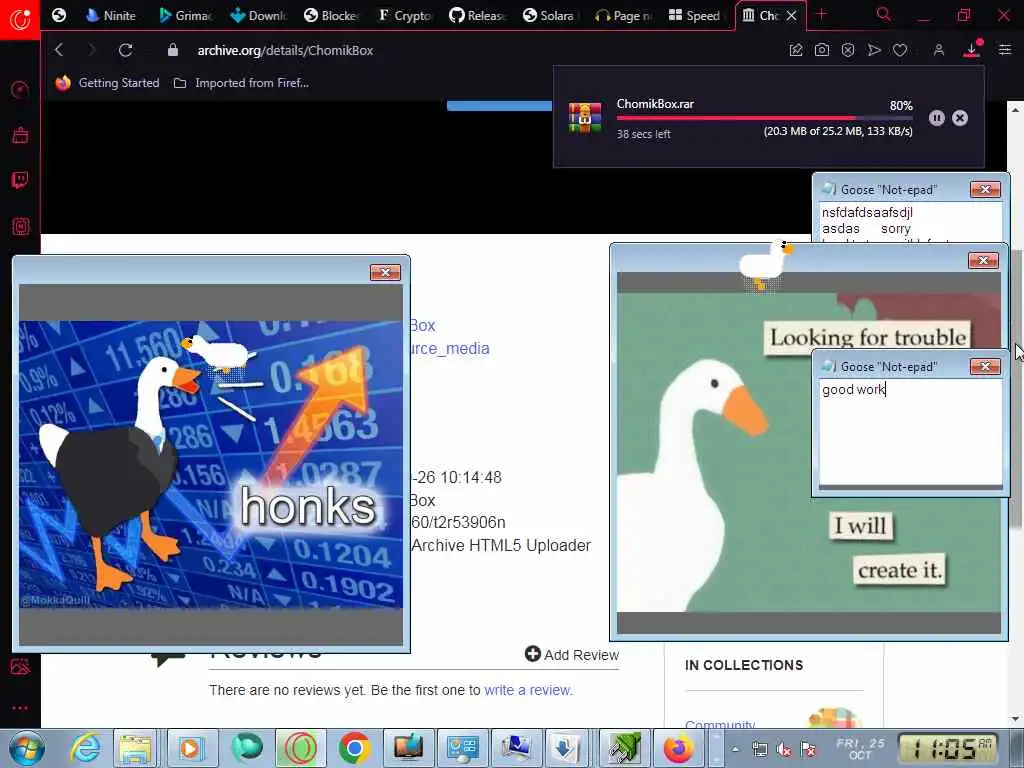Open Windows Media Player from taskbar
Image resolution: width=1024 pixels, height=768 pixels.
pyautogui.click(x=191, y=748)
